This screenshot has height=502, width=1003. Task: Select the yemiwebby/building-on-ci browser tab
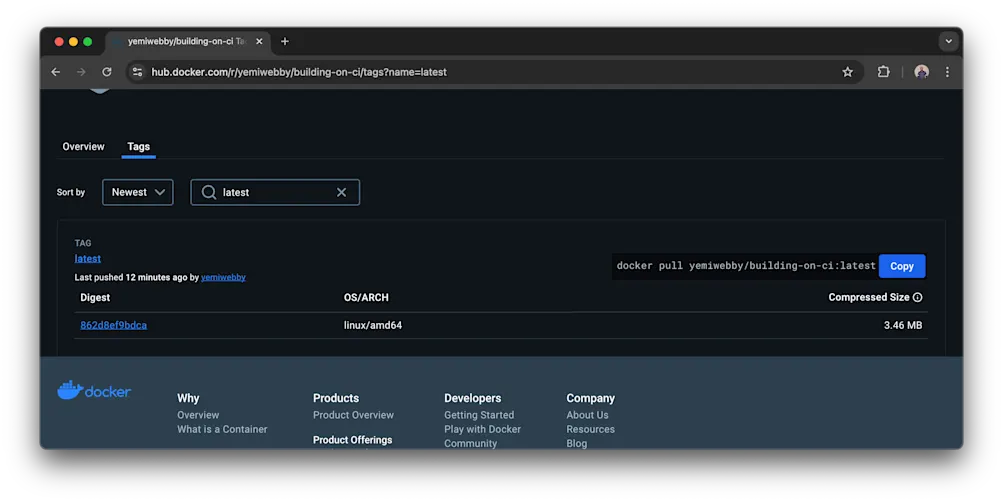(x=187, y=42)
